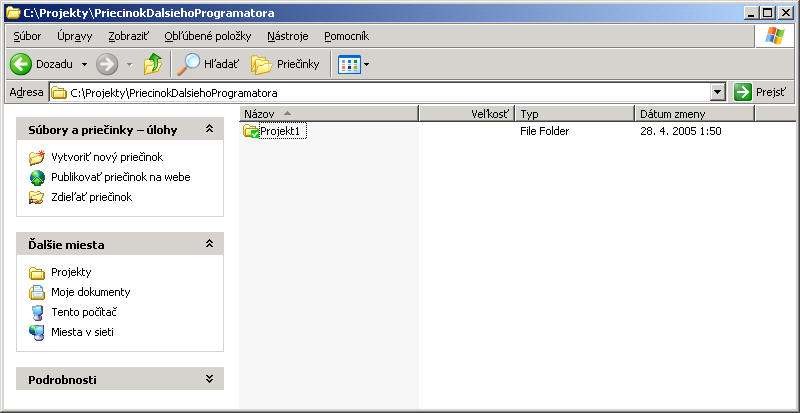Select the Projekt1 folder icon
Screen dimensions: 800x413
251,131
